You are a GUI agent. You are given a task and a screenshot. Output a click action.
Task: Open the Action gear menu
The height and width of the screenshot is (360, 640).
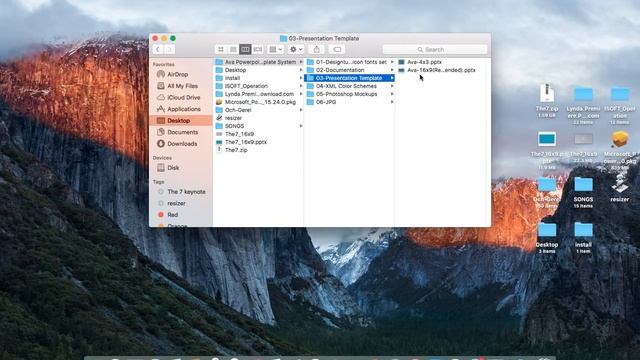pyautogui.click(x=296, y=49)
